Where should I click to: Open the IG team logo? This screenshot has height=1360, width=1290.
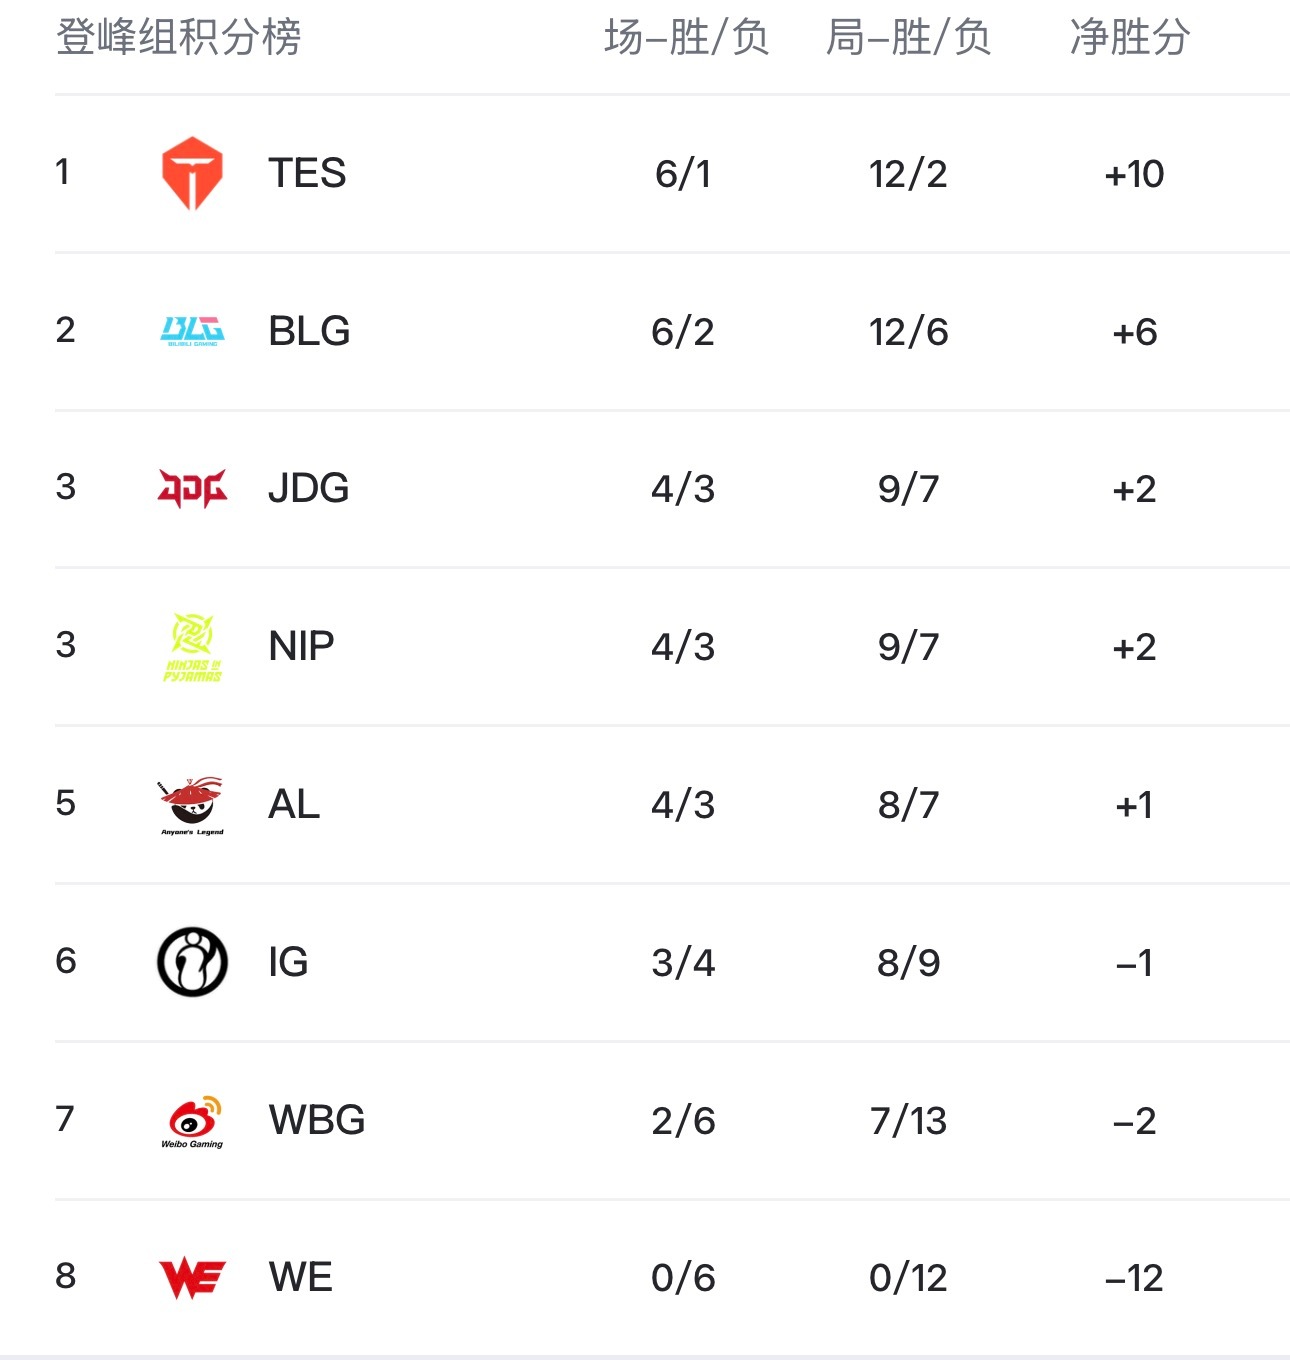(x=192, y=962)
